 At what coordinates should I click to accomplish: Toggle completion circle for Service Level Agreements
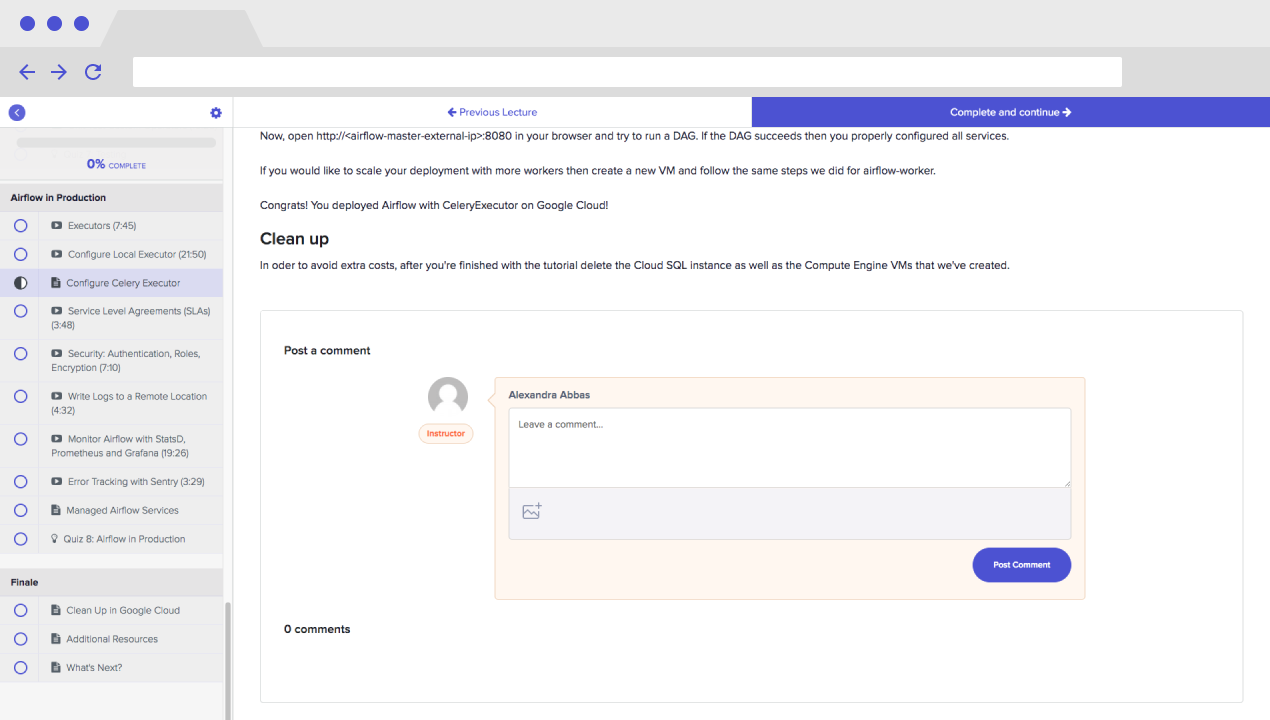pos(21,311)
